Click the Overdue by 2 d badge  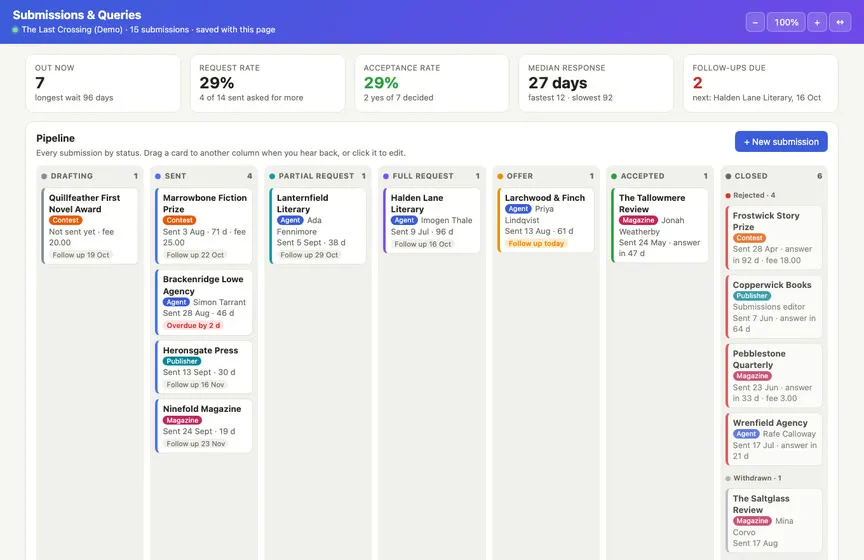pos(193,325)
